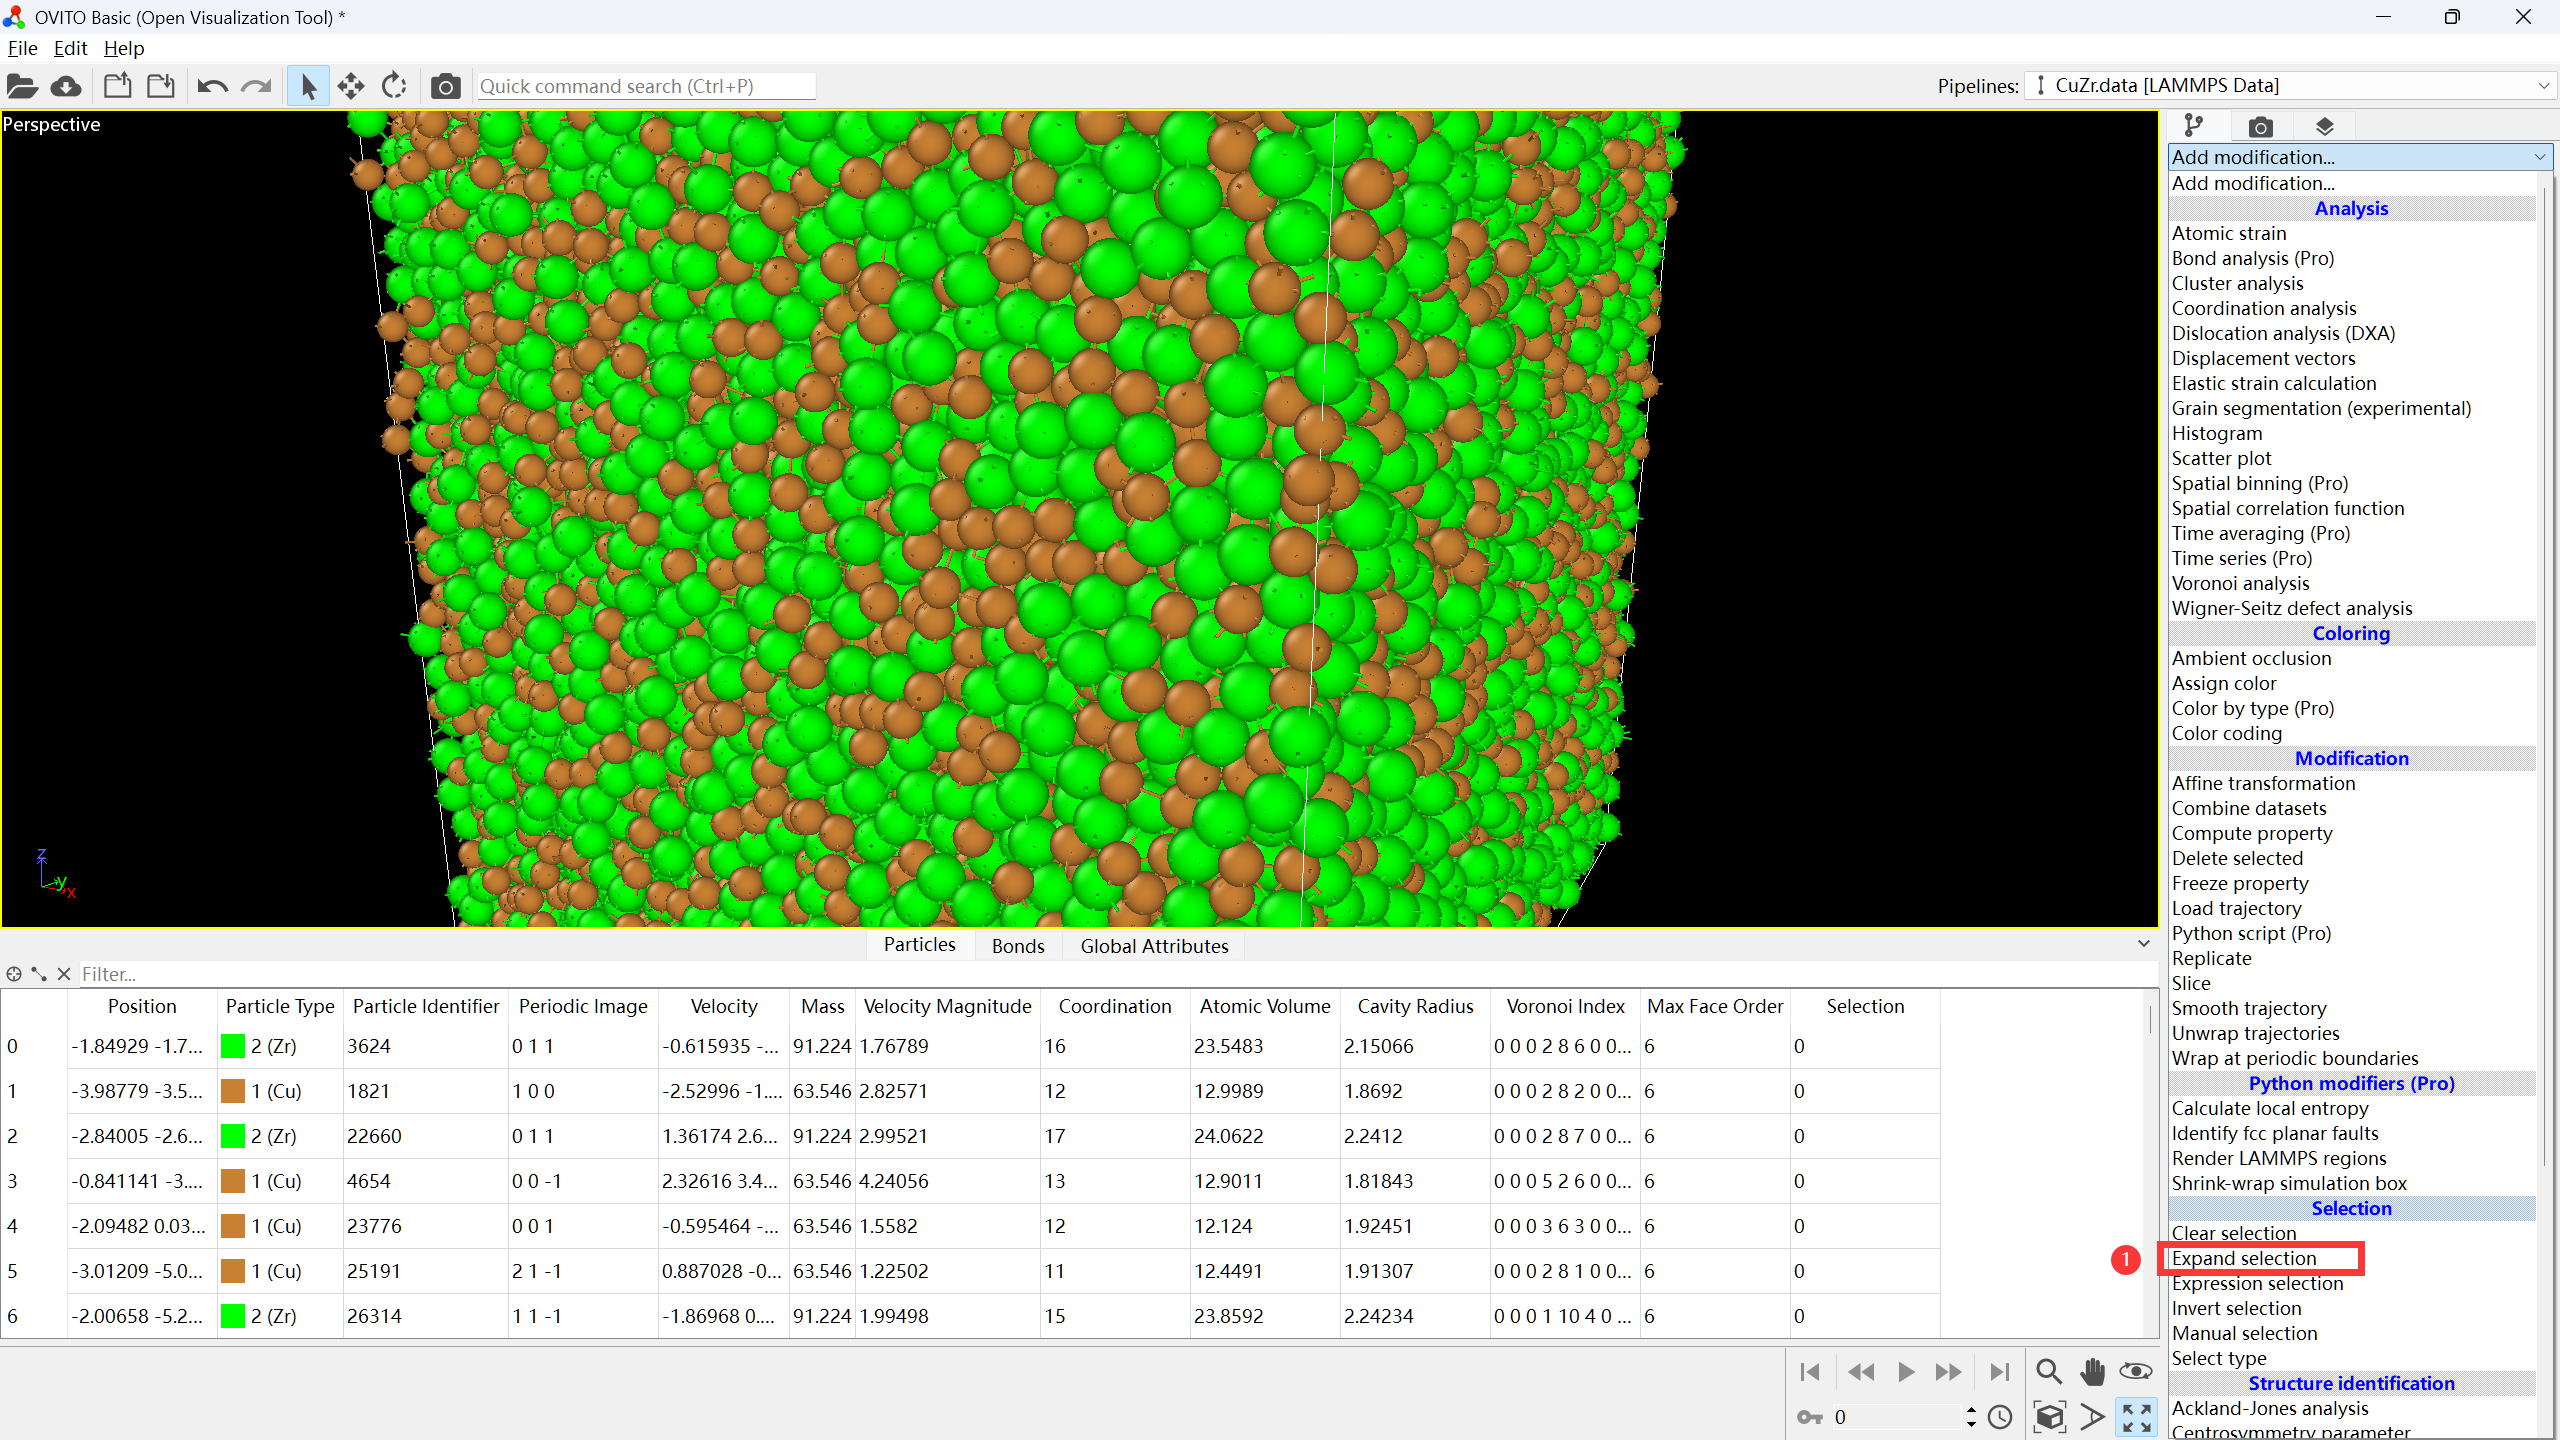Viewport: 2560px width, 1440px height.
Task: Toggle auto-key mode key icon
Action: click(x=1809, y=1416)
